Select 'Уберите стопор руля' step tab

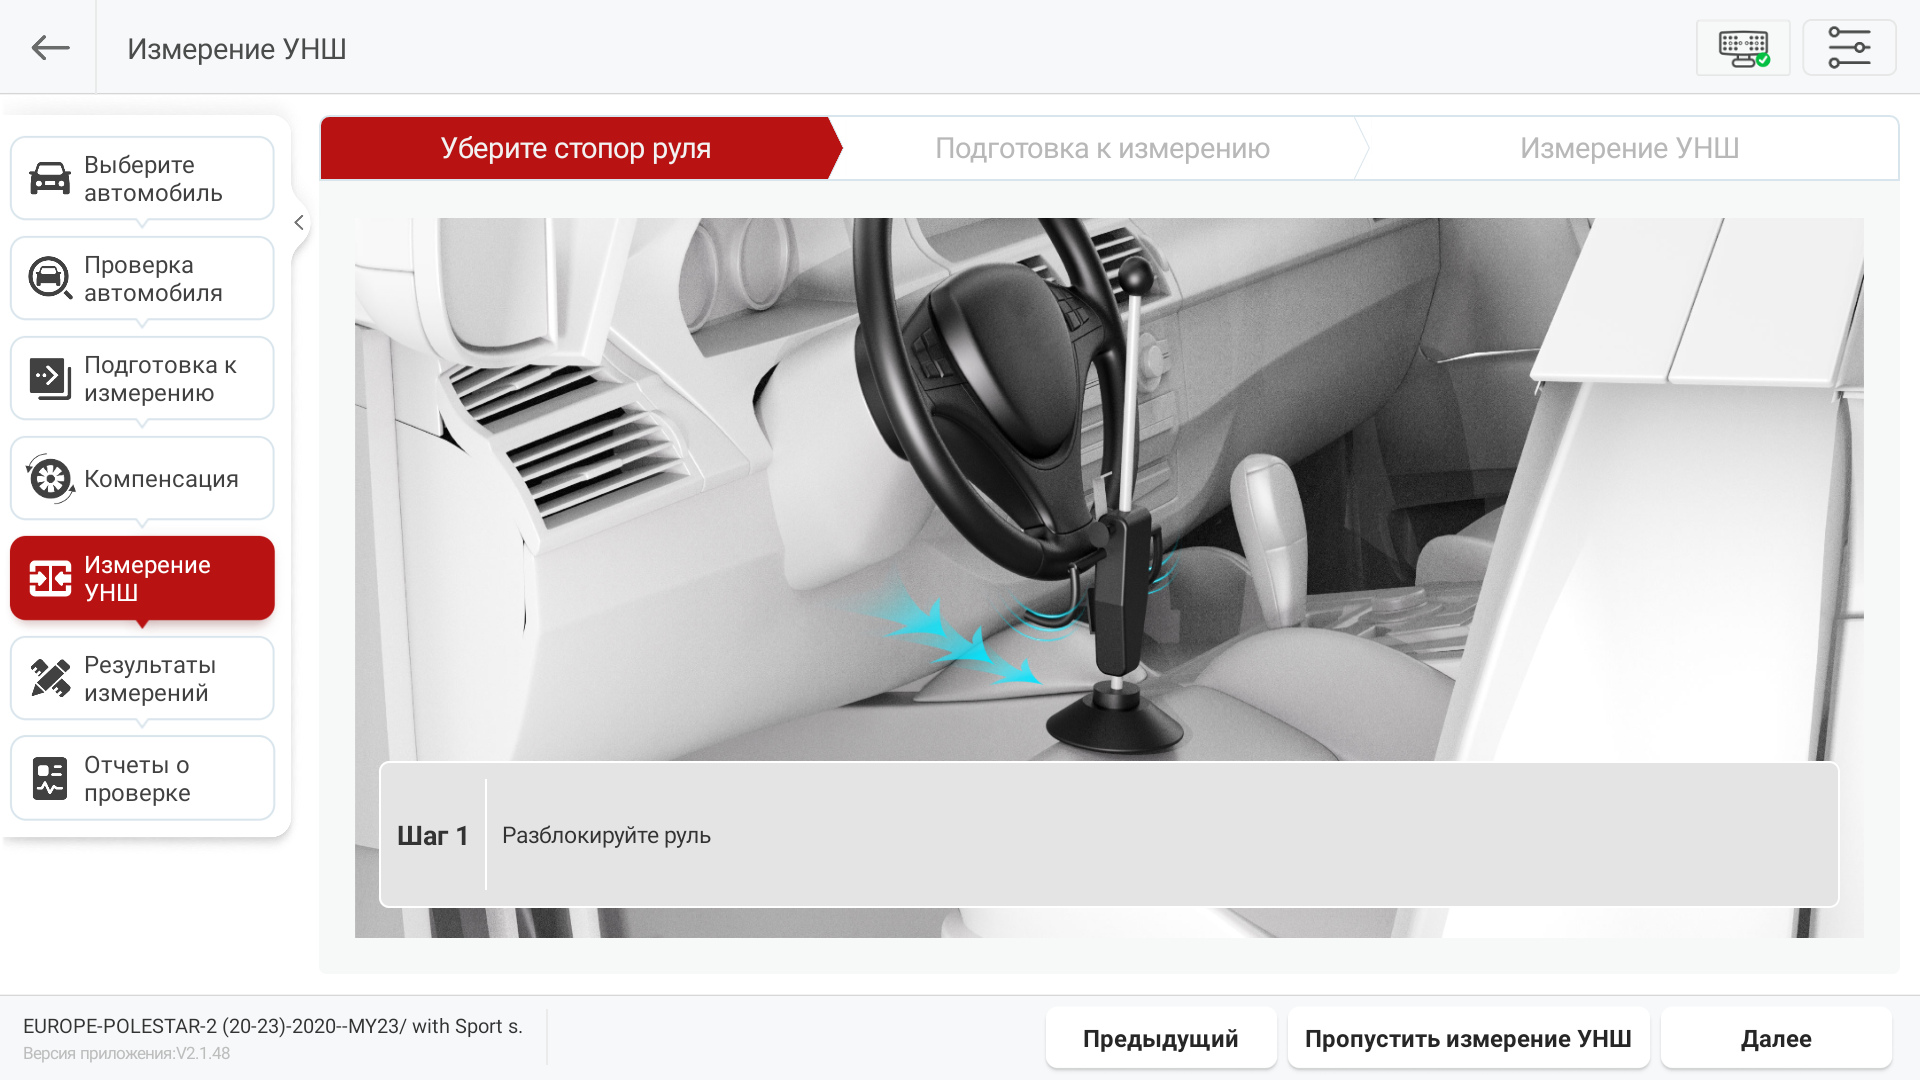pyautogui.click(x=575, y=148)
